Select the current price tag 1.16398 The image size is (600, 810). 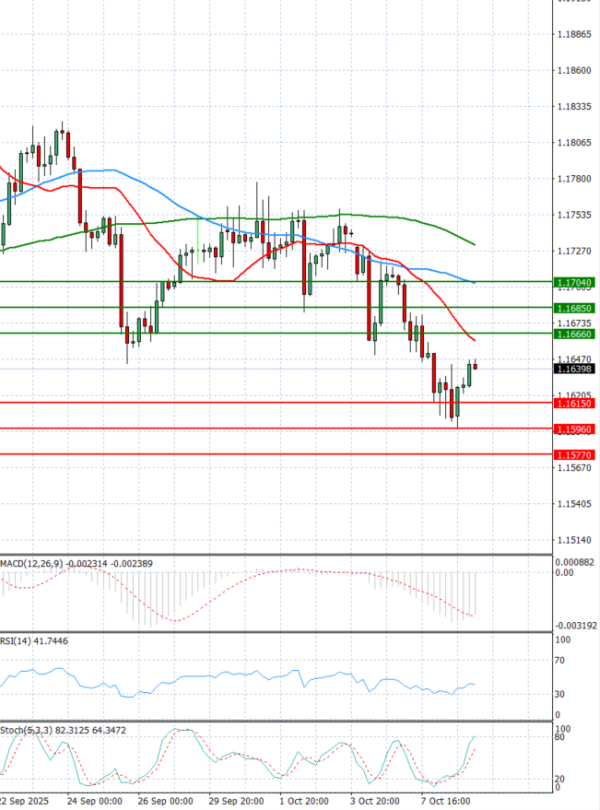575,369
